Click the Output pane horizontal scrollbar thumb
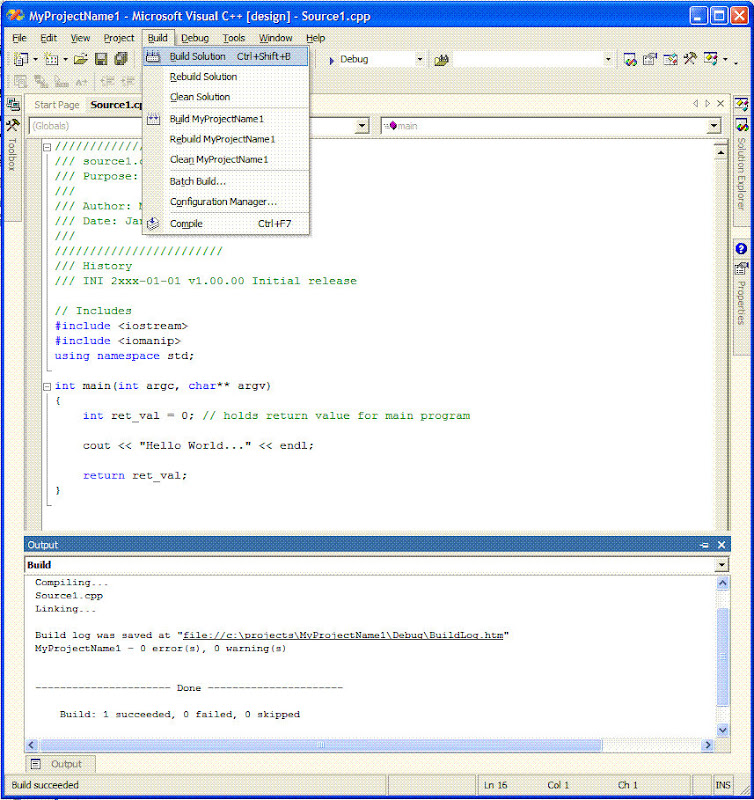754x800 pixels. tap(321, 745)
